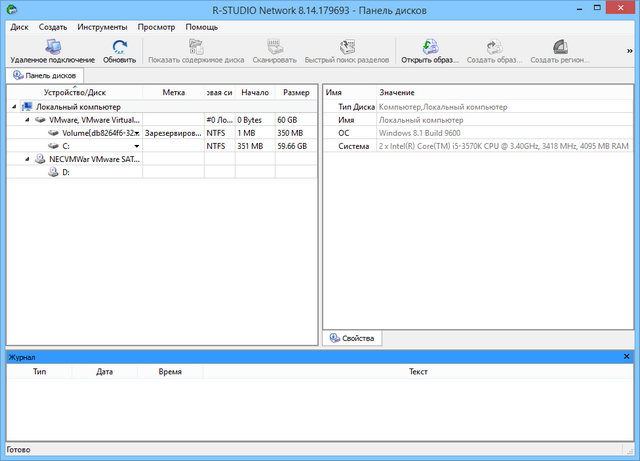Close the Журнал log panel
The image size is (640, 461).
[626, 356]
